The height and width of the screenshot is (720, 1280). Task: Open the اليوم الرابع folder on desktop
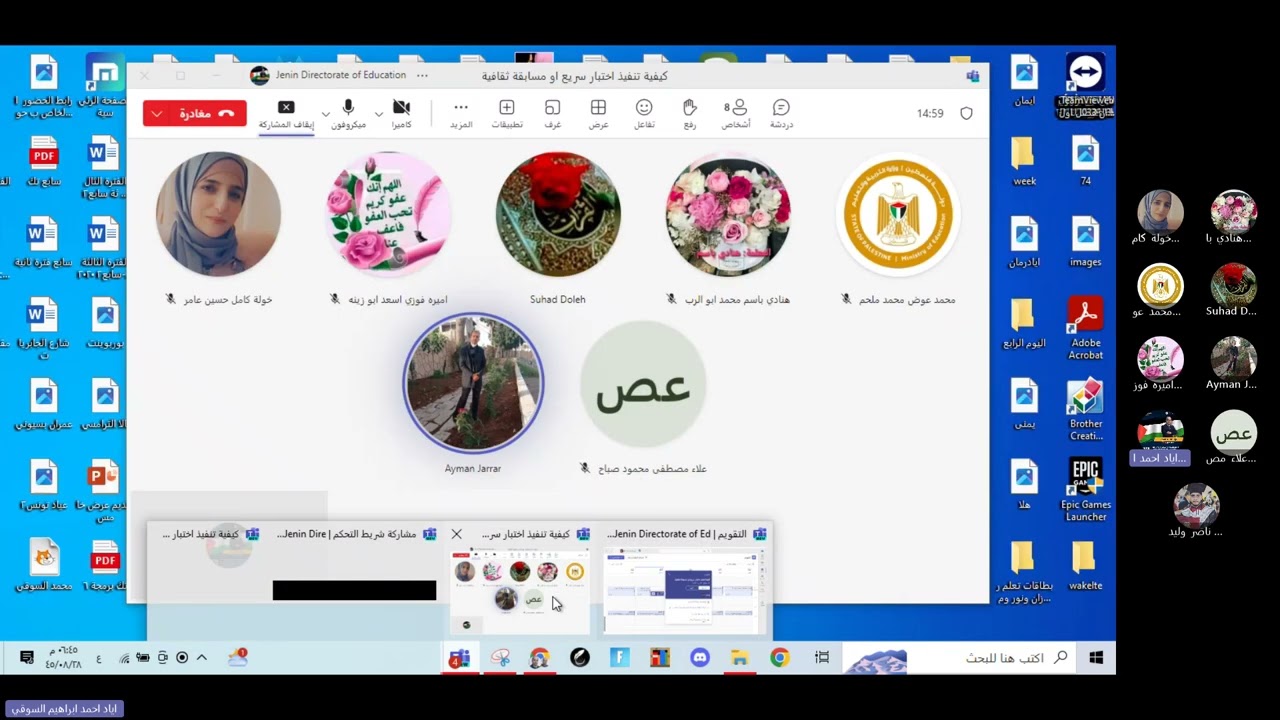pyautogui.click(x=1024, y=323)
